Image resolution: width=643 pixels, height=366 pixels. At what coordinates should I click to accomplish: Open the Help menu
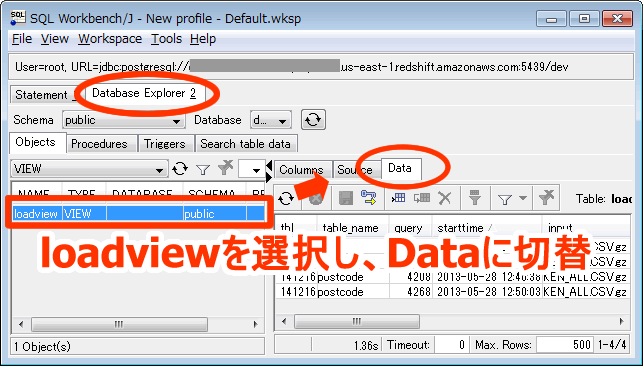[203, 39]
